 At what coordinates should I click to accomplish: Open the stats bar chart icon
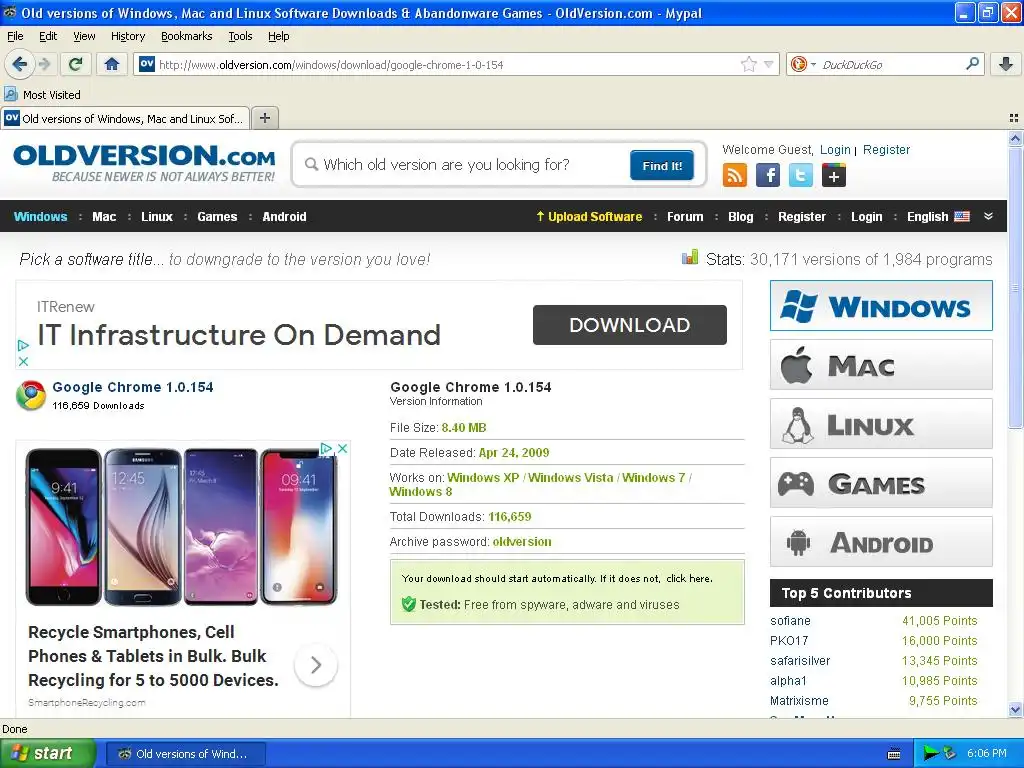690,258
